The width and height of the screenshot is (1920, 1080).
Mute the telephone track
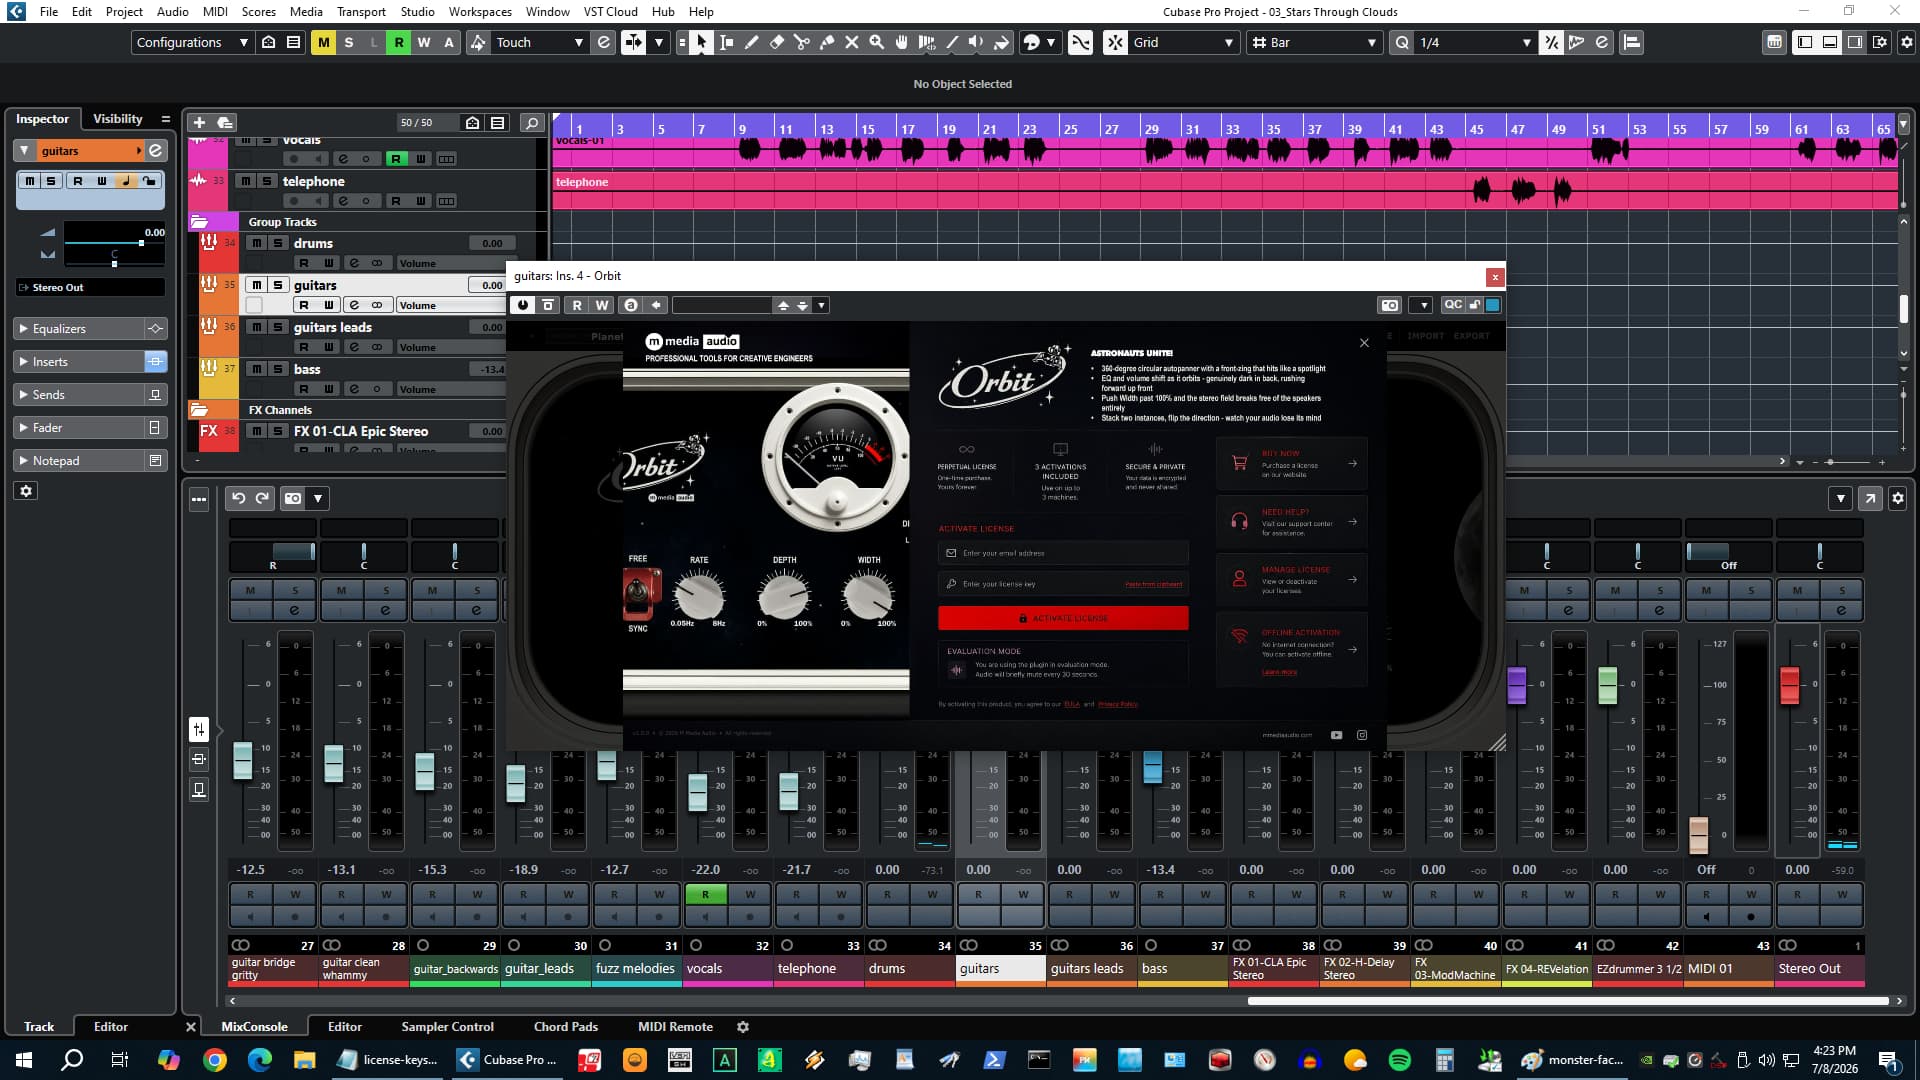point(244,181)
